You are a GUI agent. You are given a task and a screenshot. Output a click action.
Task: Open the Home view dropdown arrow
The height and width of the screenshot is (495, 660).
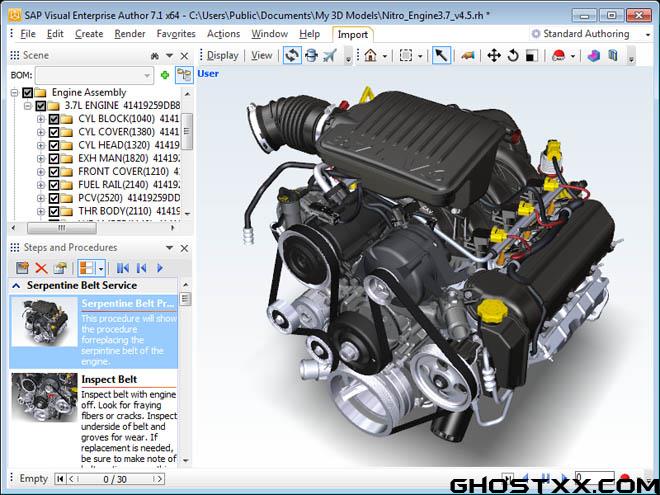pos(385,56)
